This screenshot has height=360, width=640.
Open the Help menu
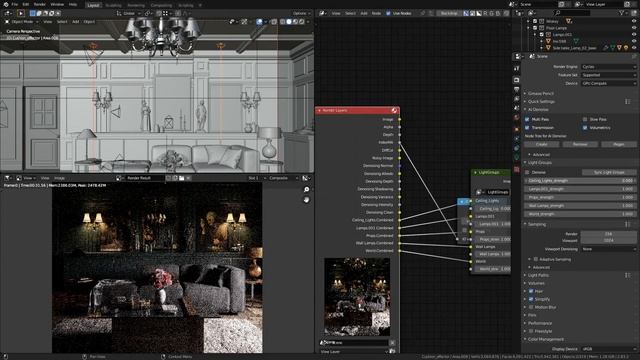(x=73, y=4)
